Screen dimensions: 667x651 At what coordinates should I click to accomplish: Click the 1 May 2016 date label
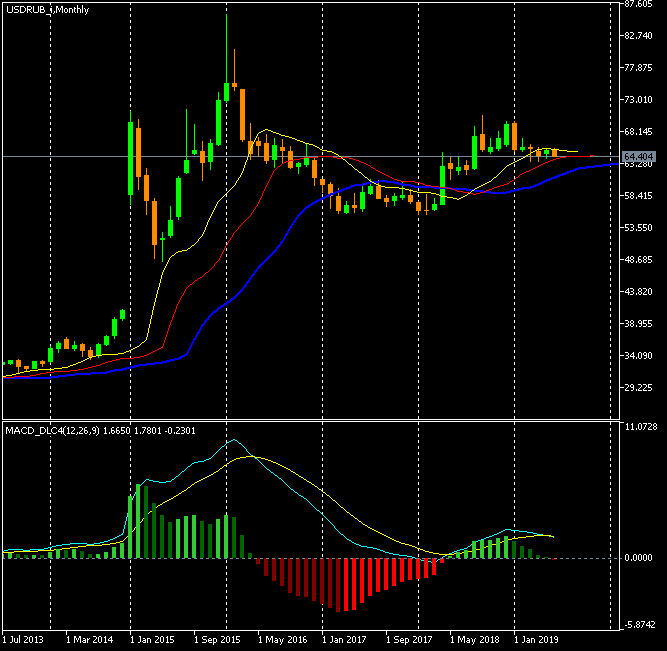pos(282,640)
